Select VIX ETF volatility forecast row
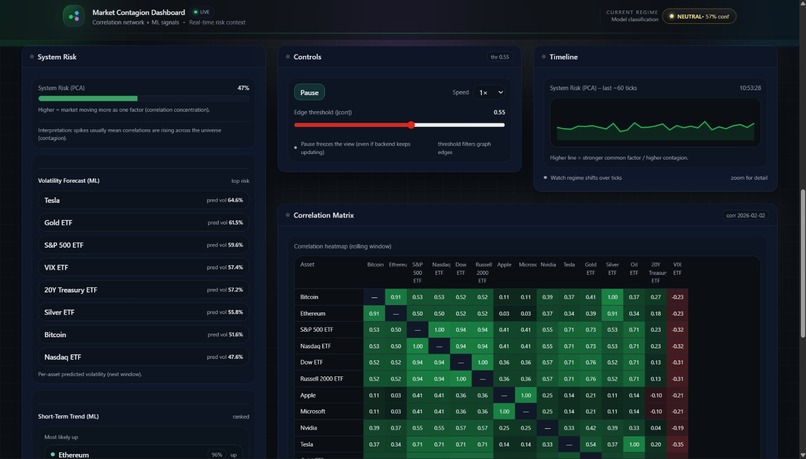Viewport: 806px width, 459px height. pos(143,267)
